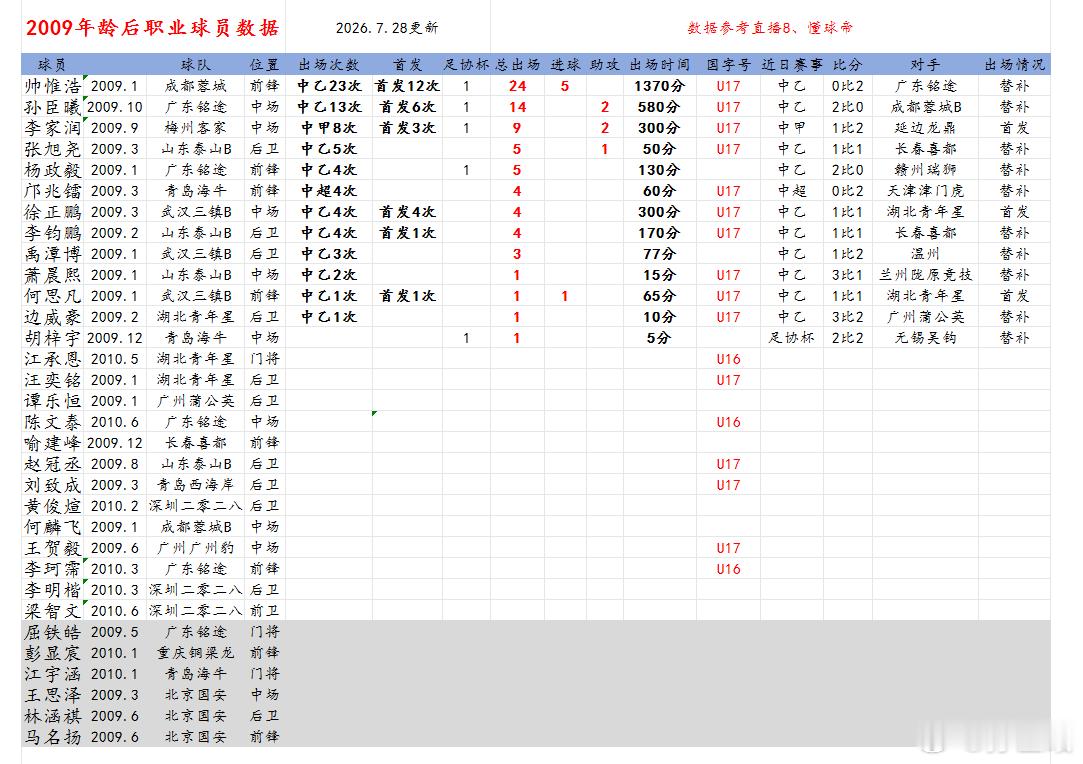Select player name 黄俊煊
1083x764 pixels.
[x=52, y=506]
